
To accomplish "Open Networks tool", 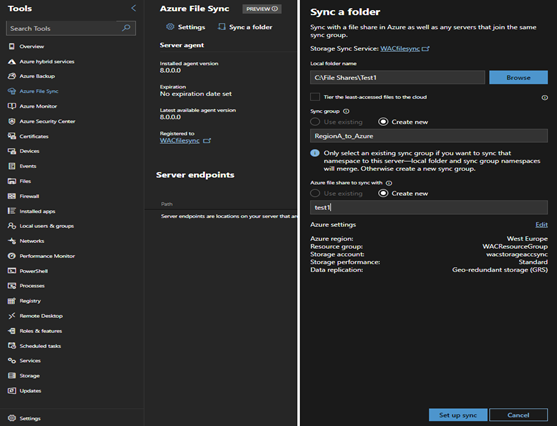I will pos(32,241).
